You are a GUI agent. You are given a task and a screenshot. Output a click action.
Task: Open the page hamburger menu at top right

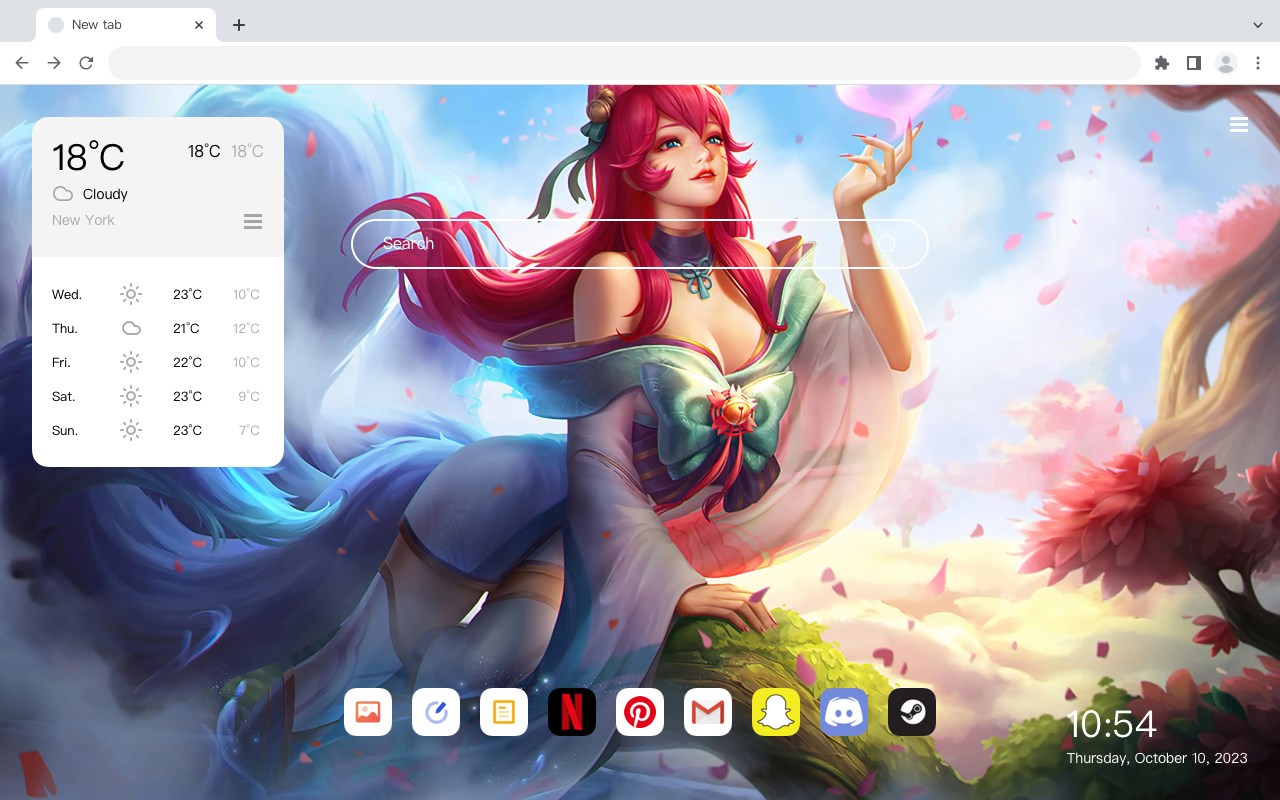[1239, 125]
